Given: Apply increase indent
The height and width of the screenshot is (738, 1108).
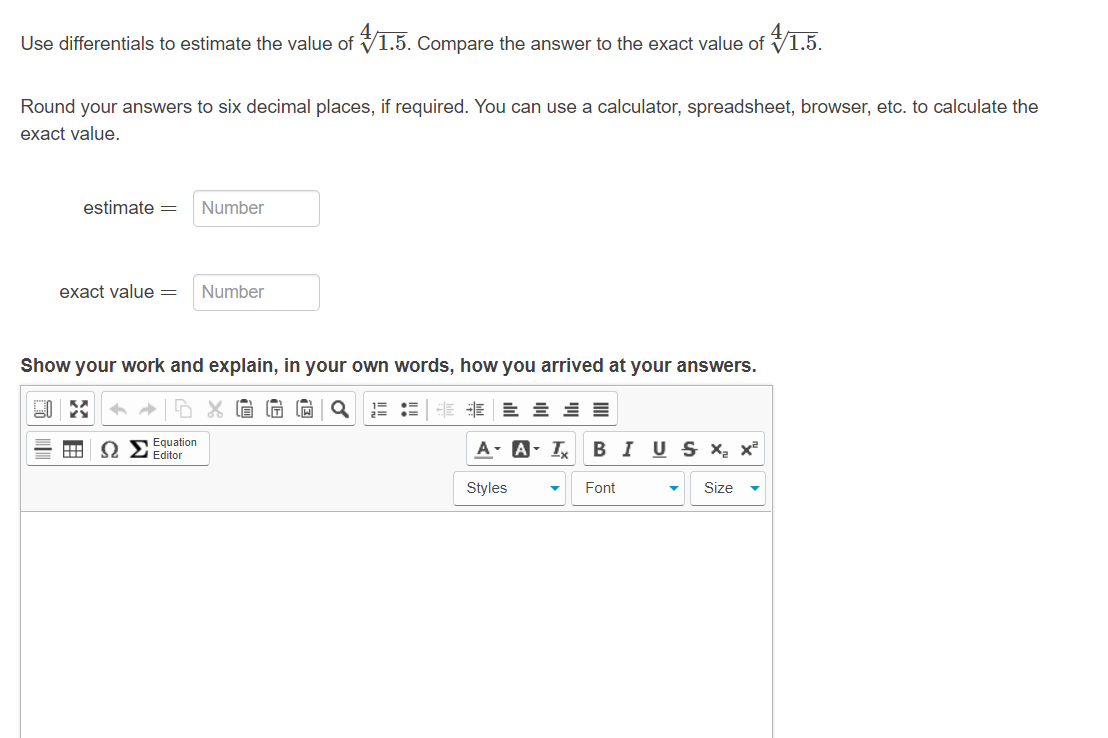Looking at the screenshot, I should click(475, 409).
